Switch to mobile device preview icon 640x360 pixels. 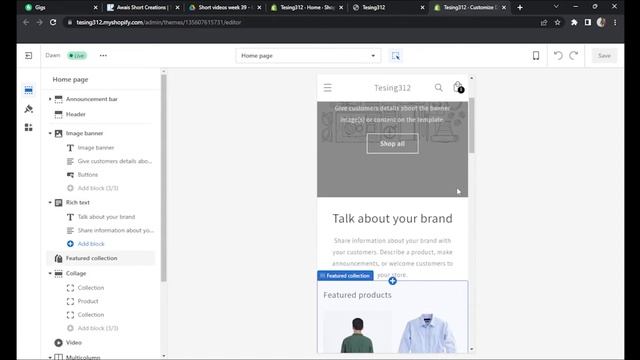tap(536, 56)
